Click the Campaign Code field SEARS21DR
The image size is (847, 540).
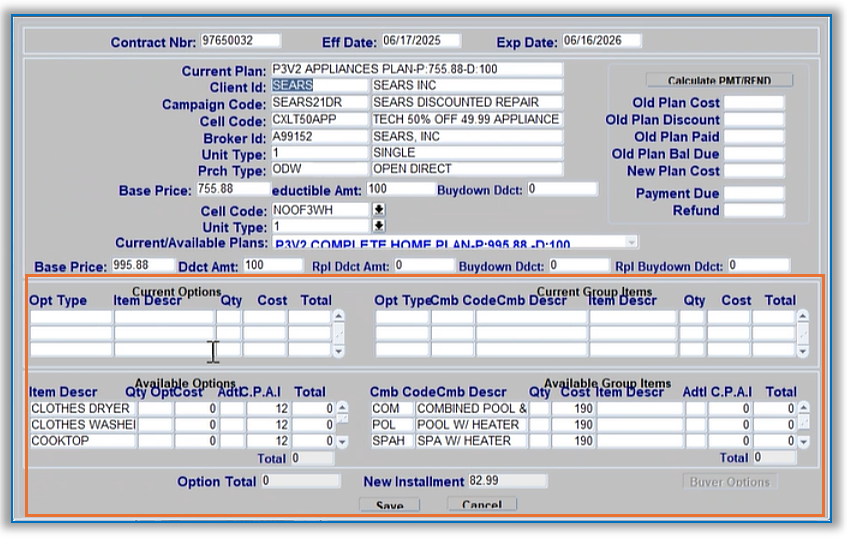click(x=319, y=103)
